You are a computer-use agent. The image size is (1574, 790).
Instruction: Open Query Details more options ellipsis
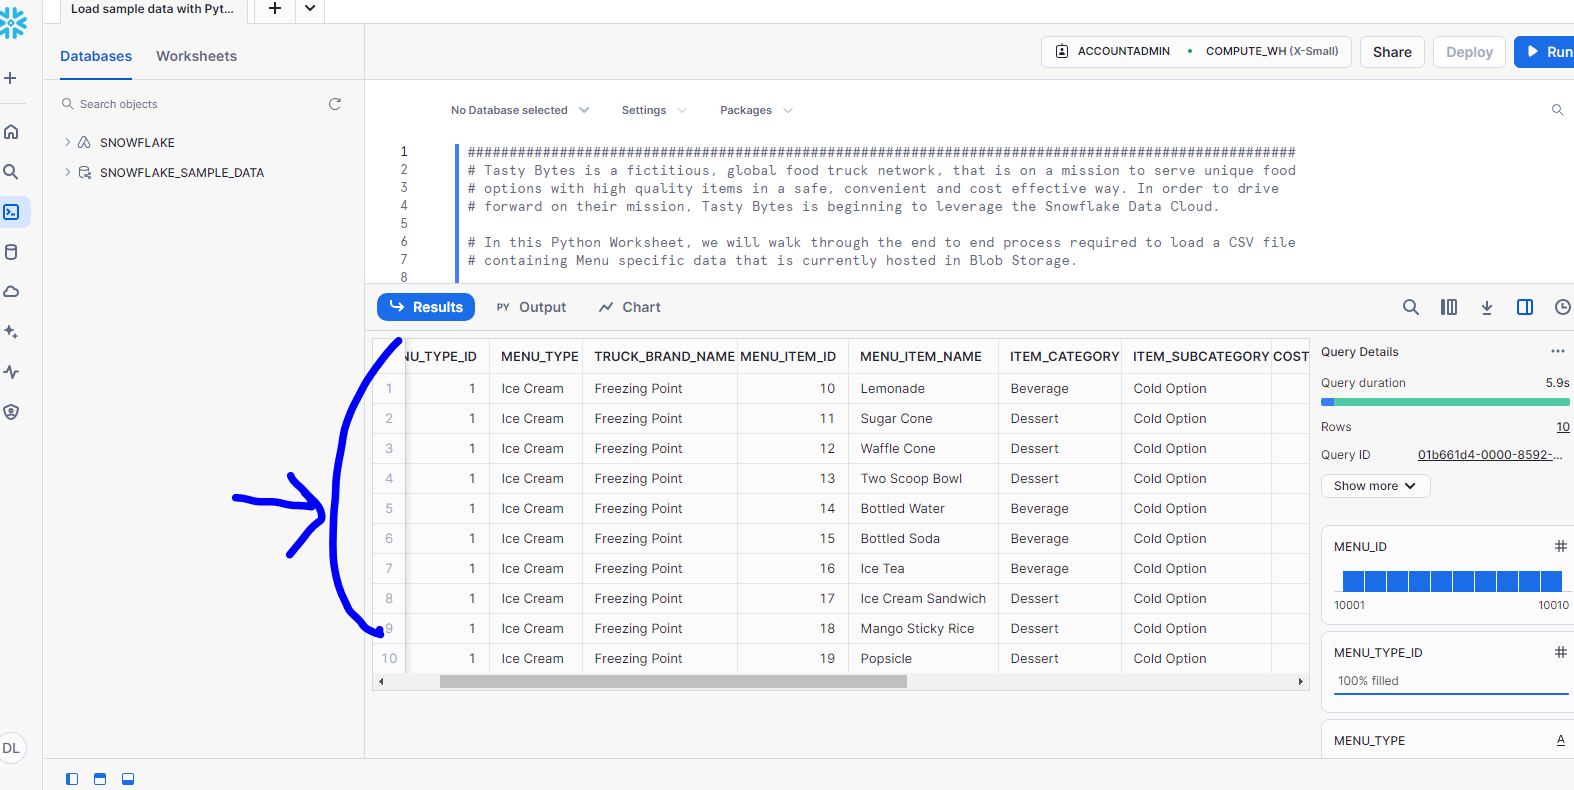(x=1558, y=351)
